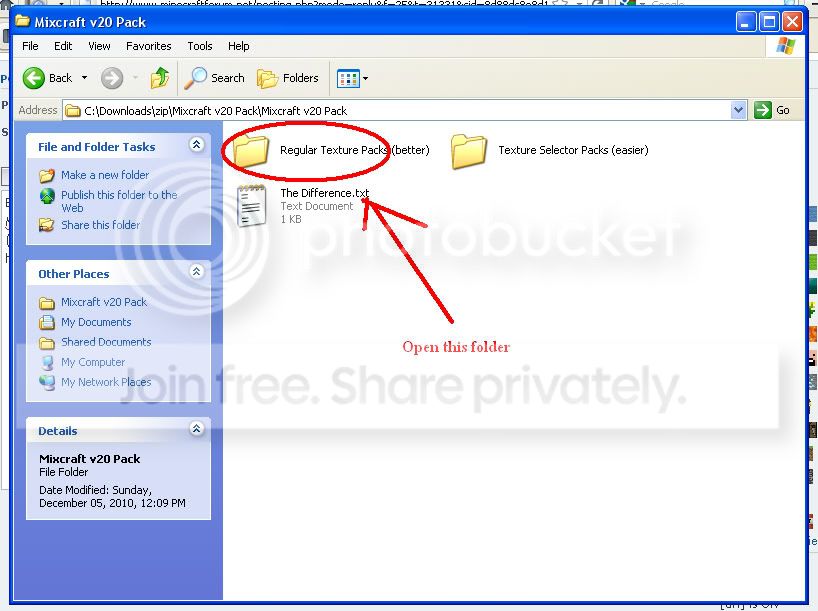This screenshot has width=818, height=611.
Task: Expand the Address bar dropdown arrow
Action: 739,110
